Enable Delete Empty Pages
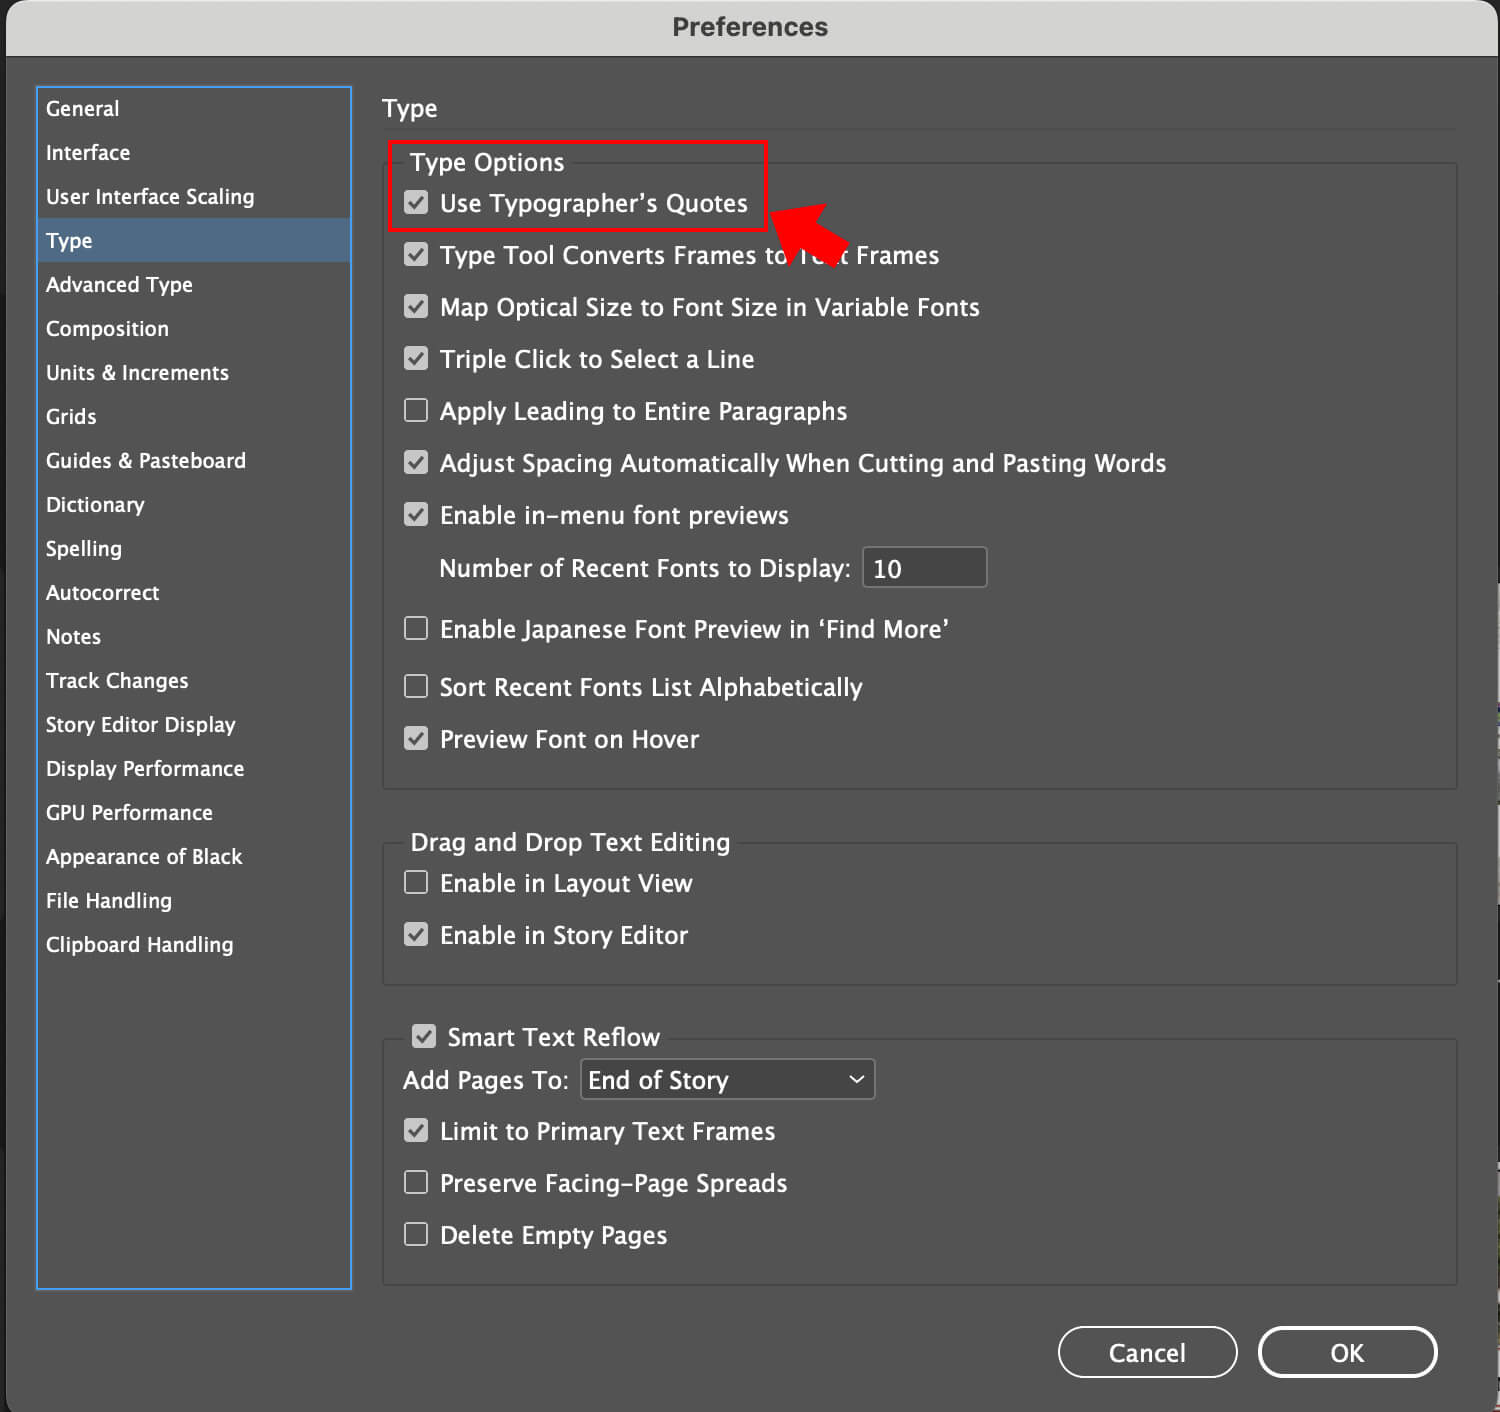The width and height of the screenshot is (1500, 1412). pos(416,1234)
